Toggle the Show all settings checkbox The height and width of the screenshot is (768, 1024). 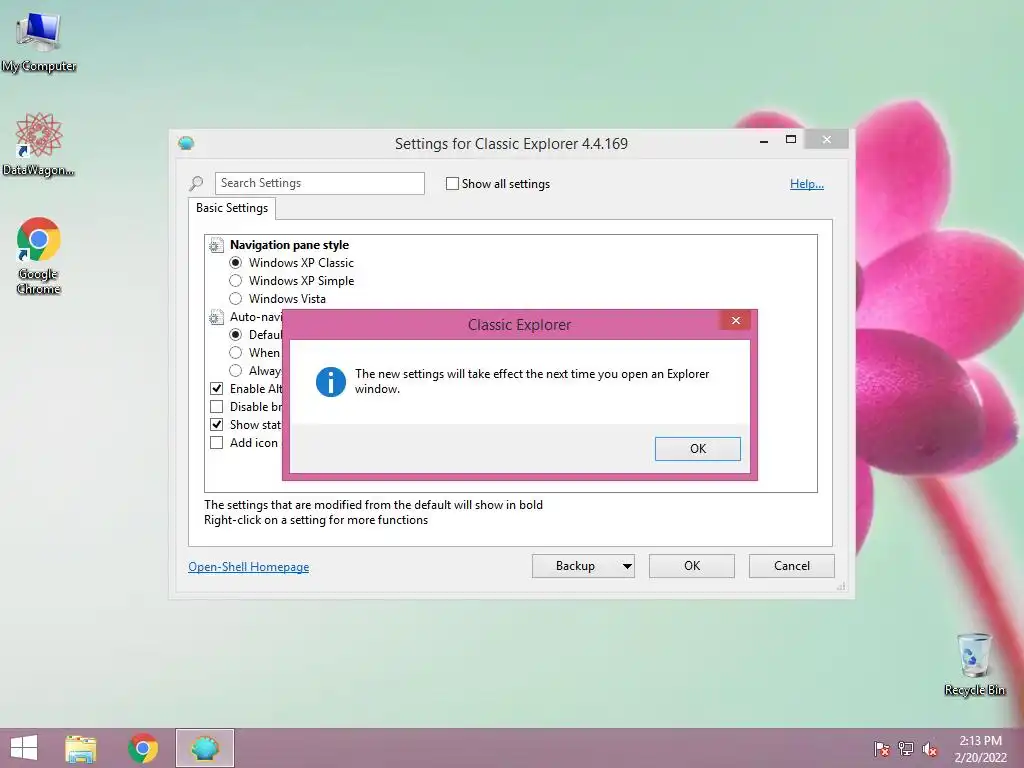point(452,184)
